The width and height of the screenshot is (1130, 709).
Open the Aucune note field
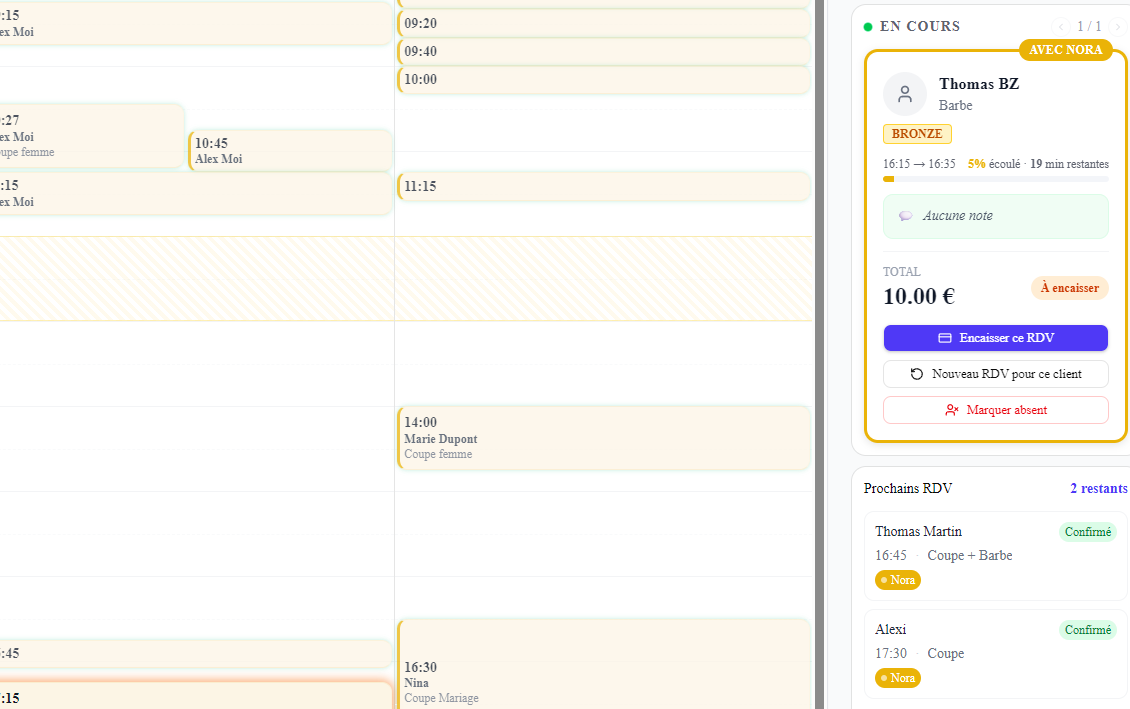click(995, 216)
